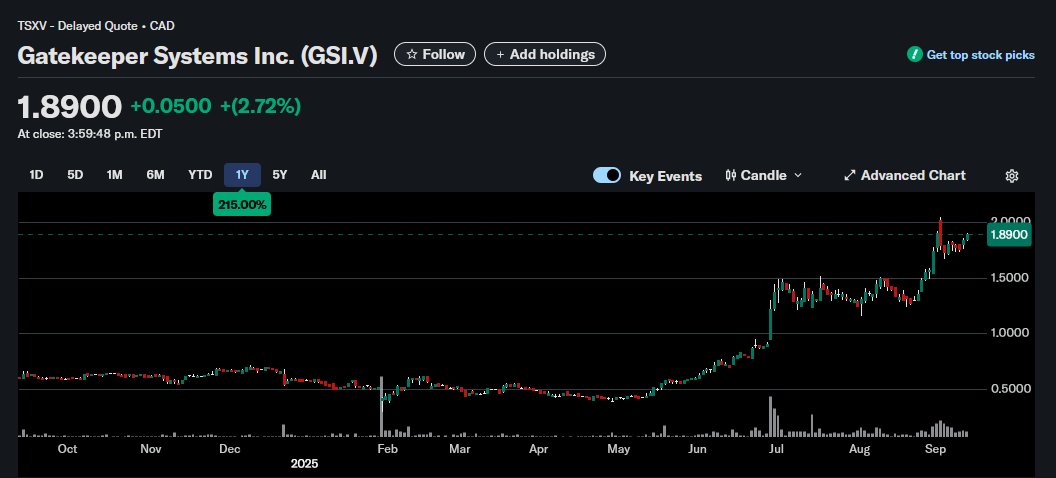
Task: Click the Nov x-axis label
Action: pos(151,449)
